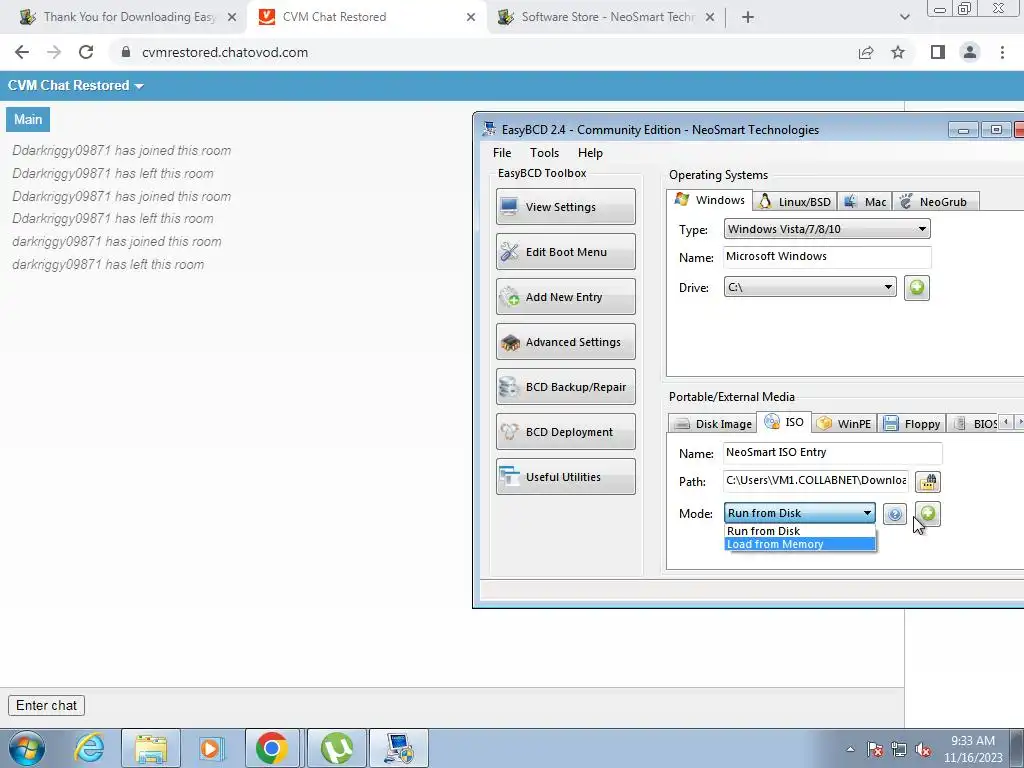This screenshot has width=1024, height=768.
Task: Share this page via Chrome share icon
Action: click(x=866, y=52)
